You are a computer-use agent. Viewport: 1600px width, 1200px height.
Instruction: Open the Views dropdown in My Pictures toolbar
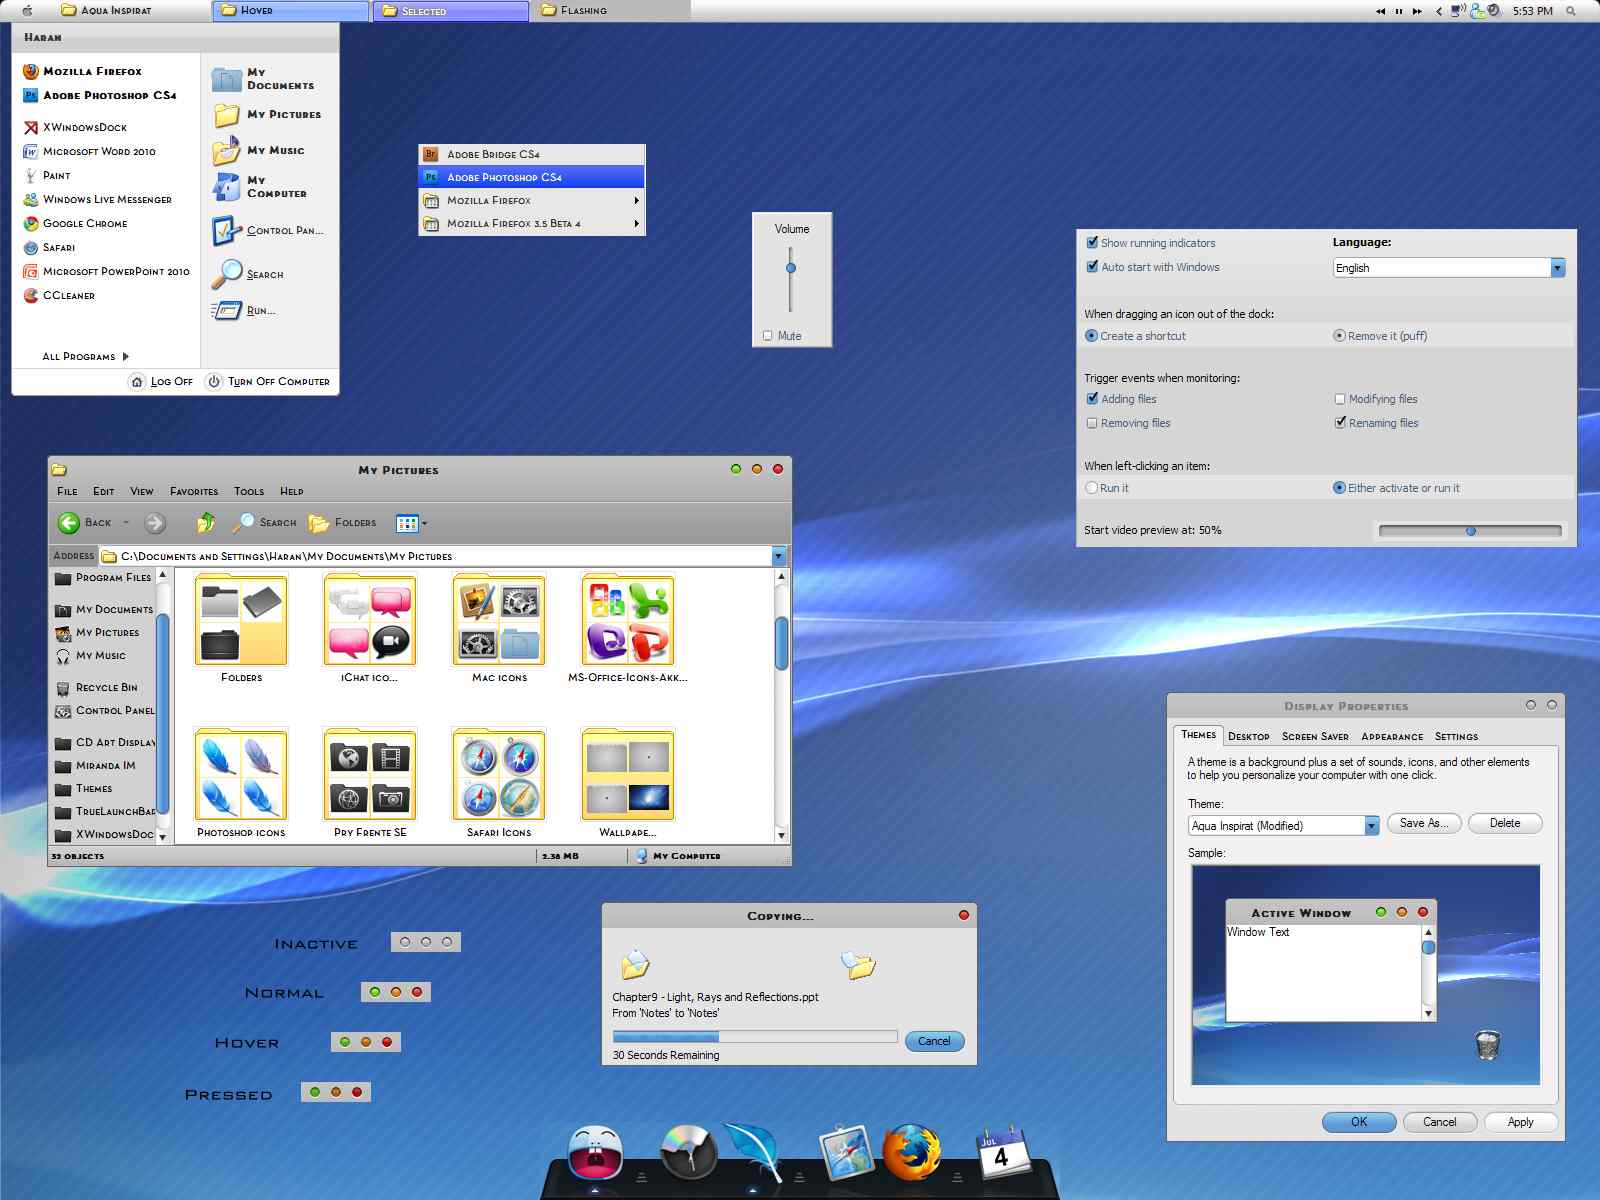[411, 522]
